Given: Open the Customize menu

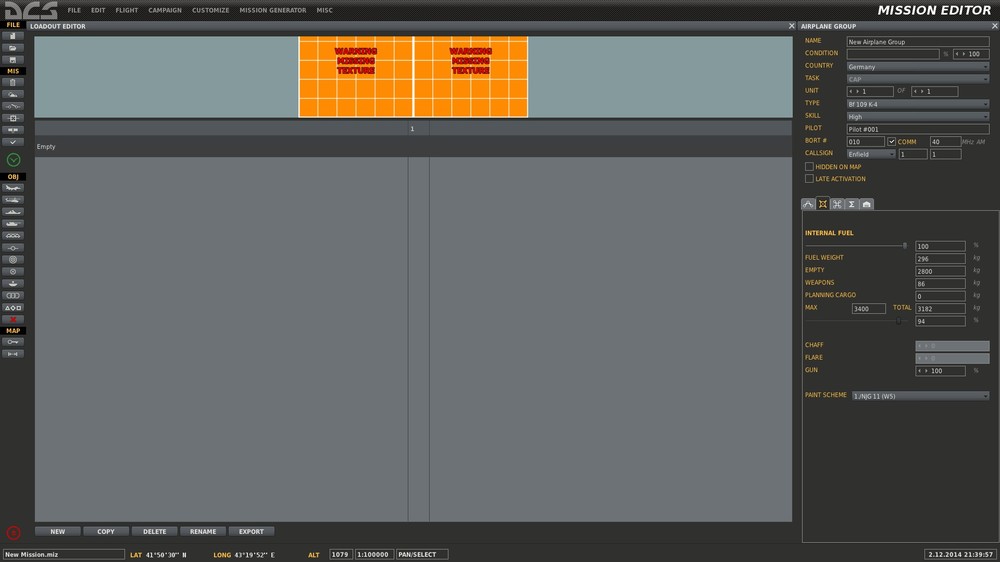Looking at the screenshot, I should (210, 10).
